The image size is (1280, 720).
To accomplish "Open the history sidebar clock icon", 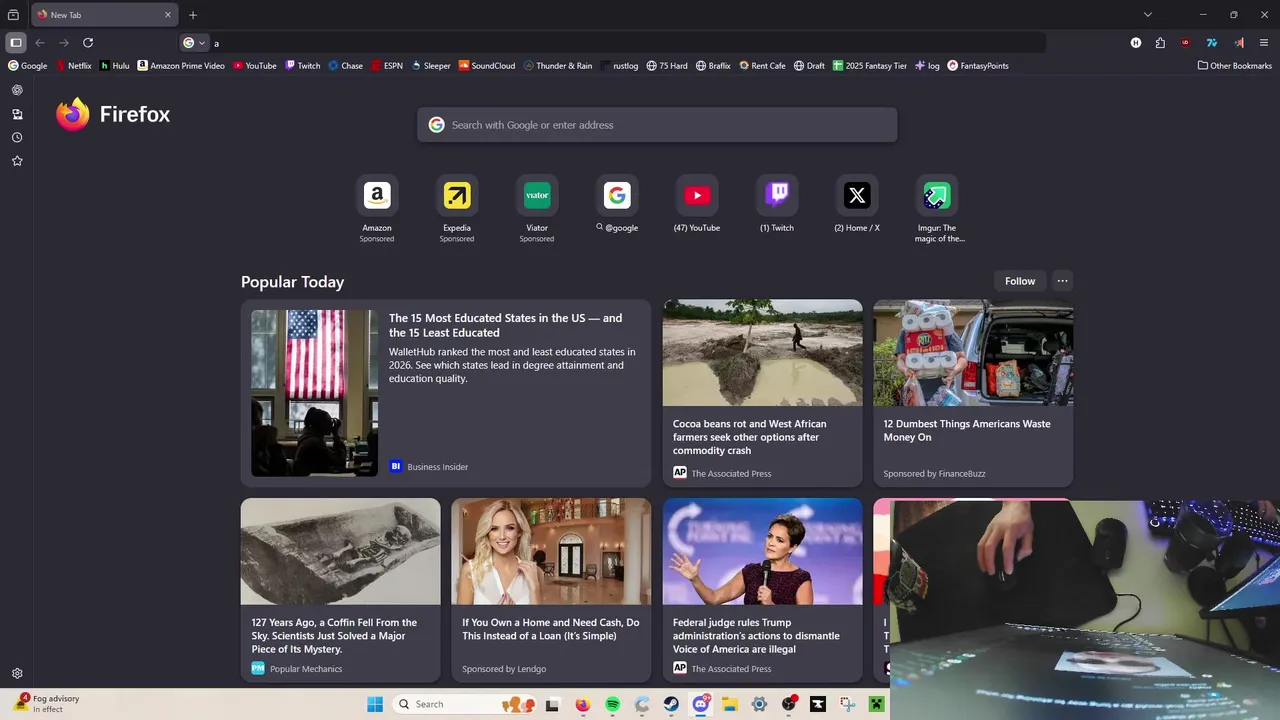I will [x=17, y=137].
